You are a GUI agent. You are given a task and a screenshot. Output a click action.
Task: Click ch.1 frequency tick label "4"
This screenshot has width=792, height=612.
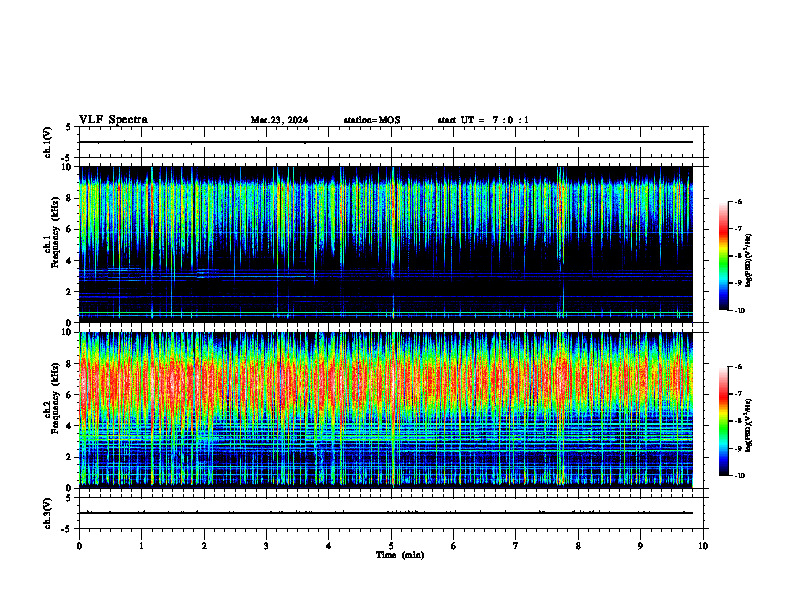tap(71, 261)
